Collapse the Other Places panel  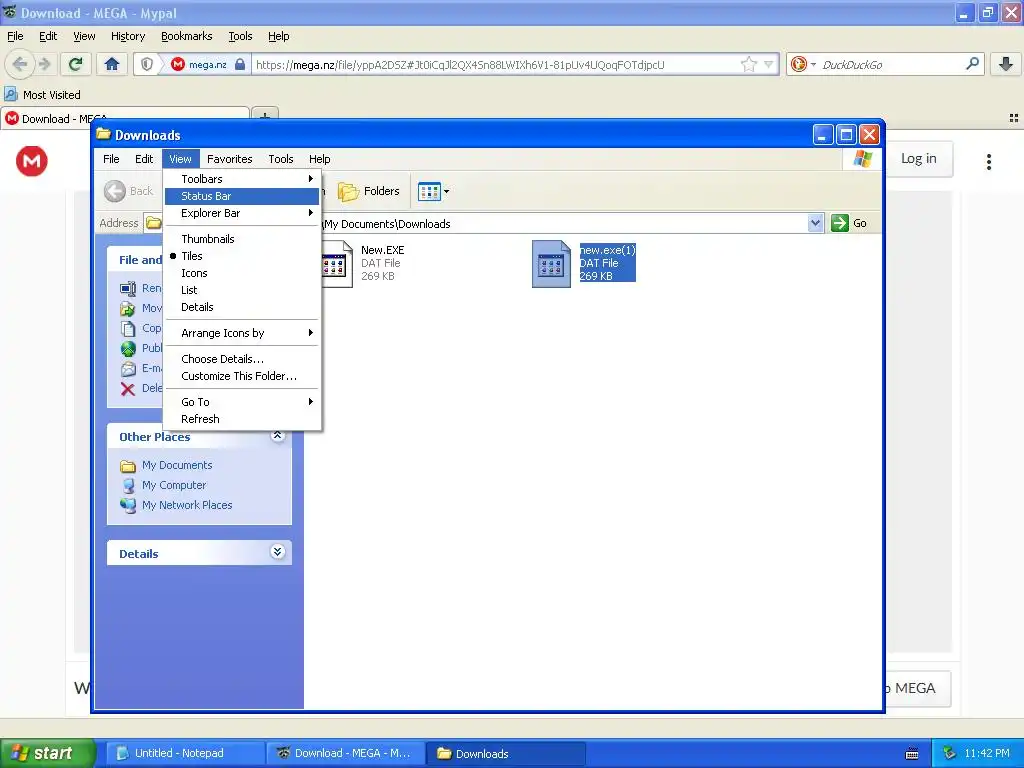[278, 436]
